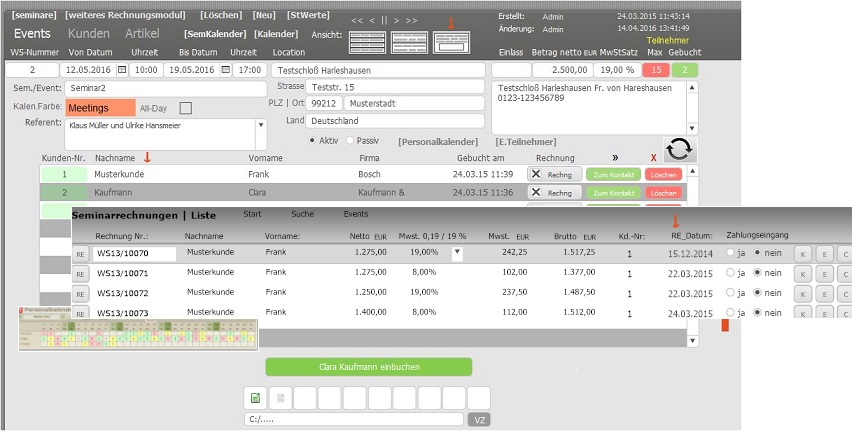Set Zahlungseingang nein for invoice WS13/10070
This screenshot has height=431, width=852.
pos(757,253)
